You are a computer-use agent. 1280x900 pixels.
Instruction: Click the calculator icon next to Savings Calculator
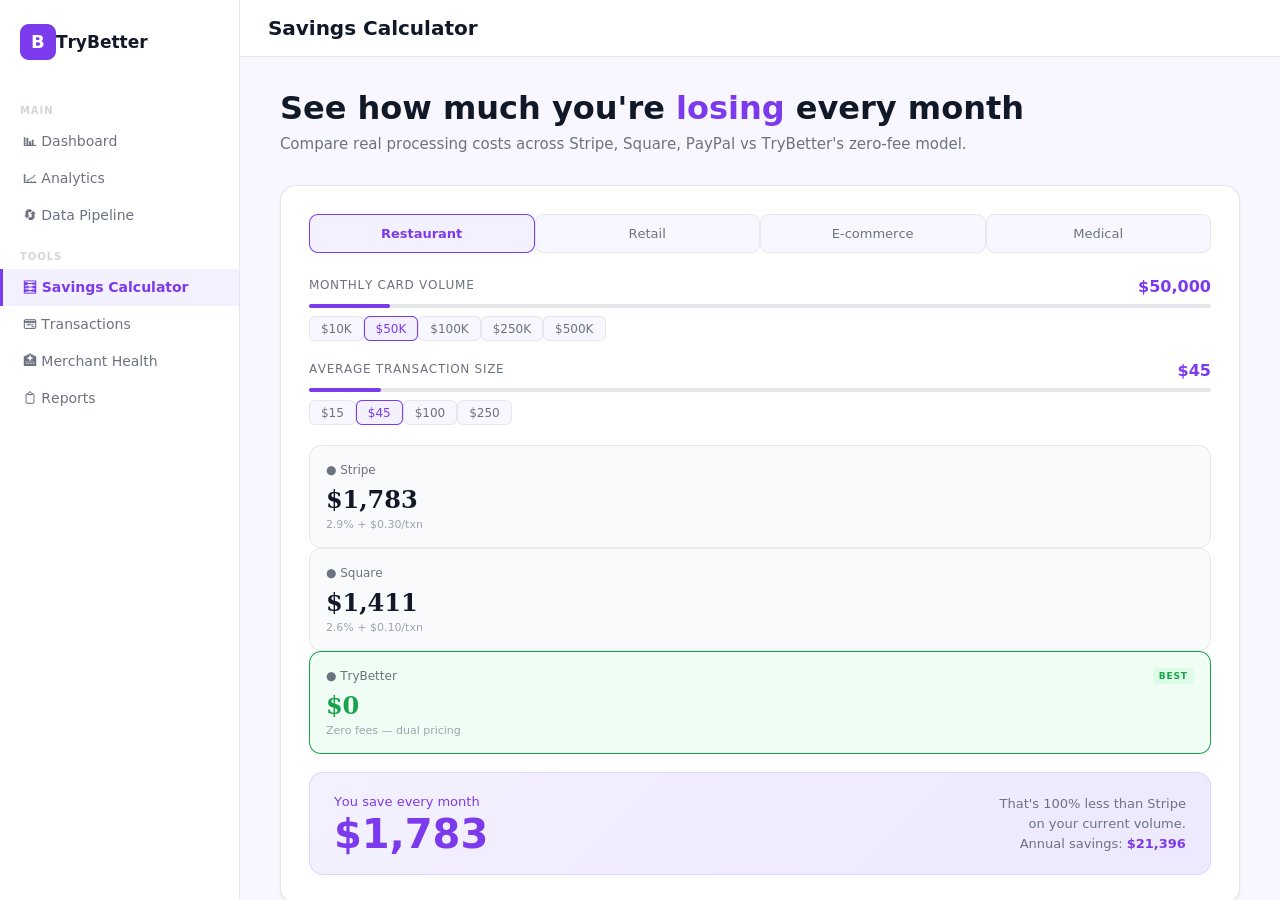(x=30, y=287)
